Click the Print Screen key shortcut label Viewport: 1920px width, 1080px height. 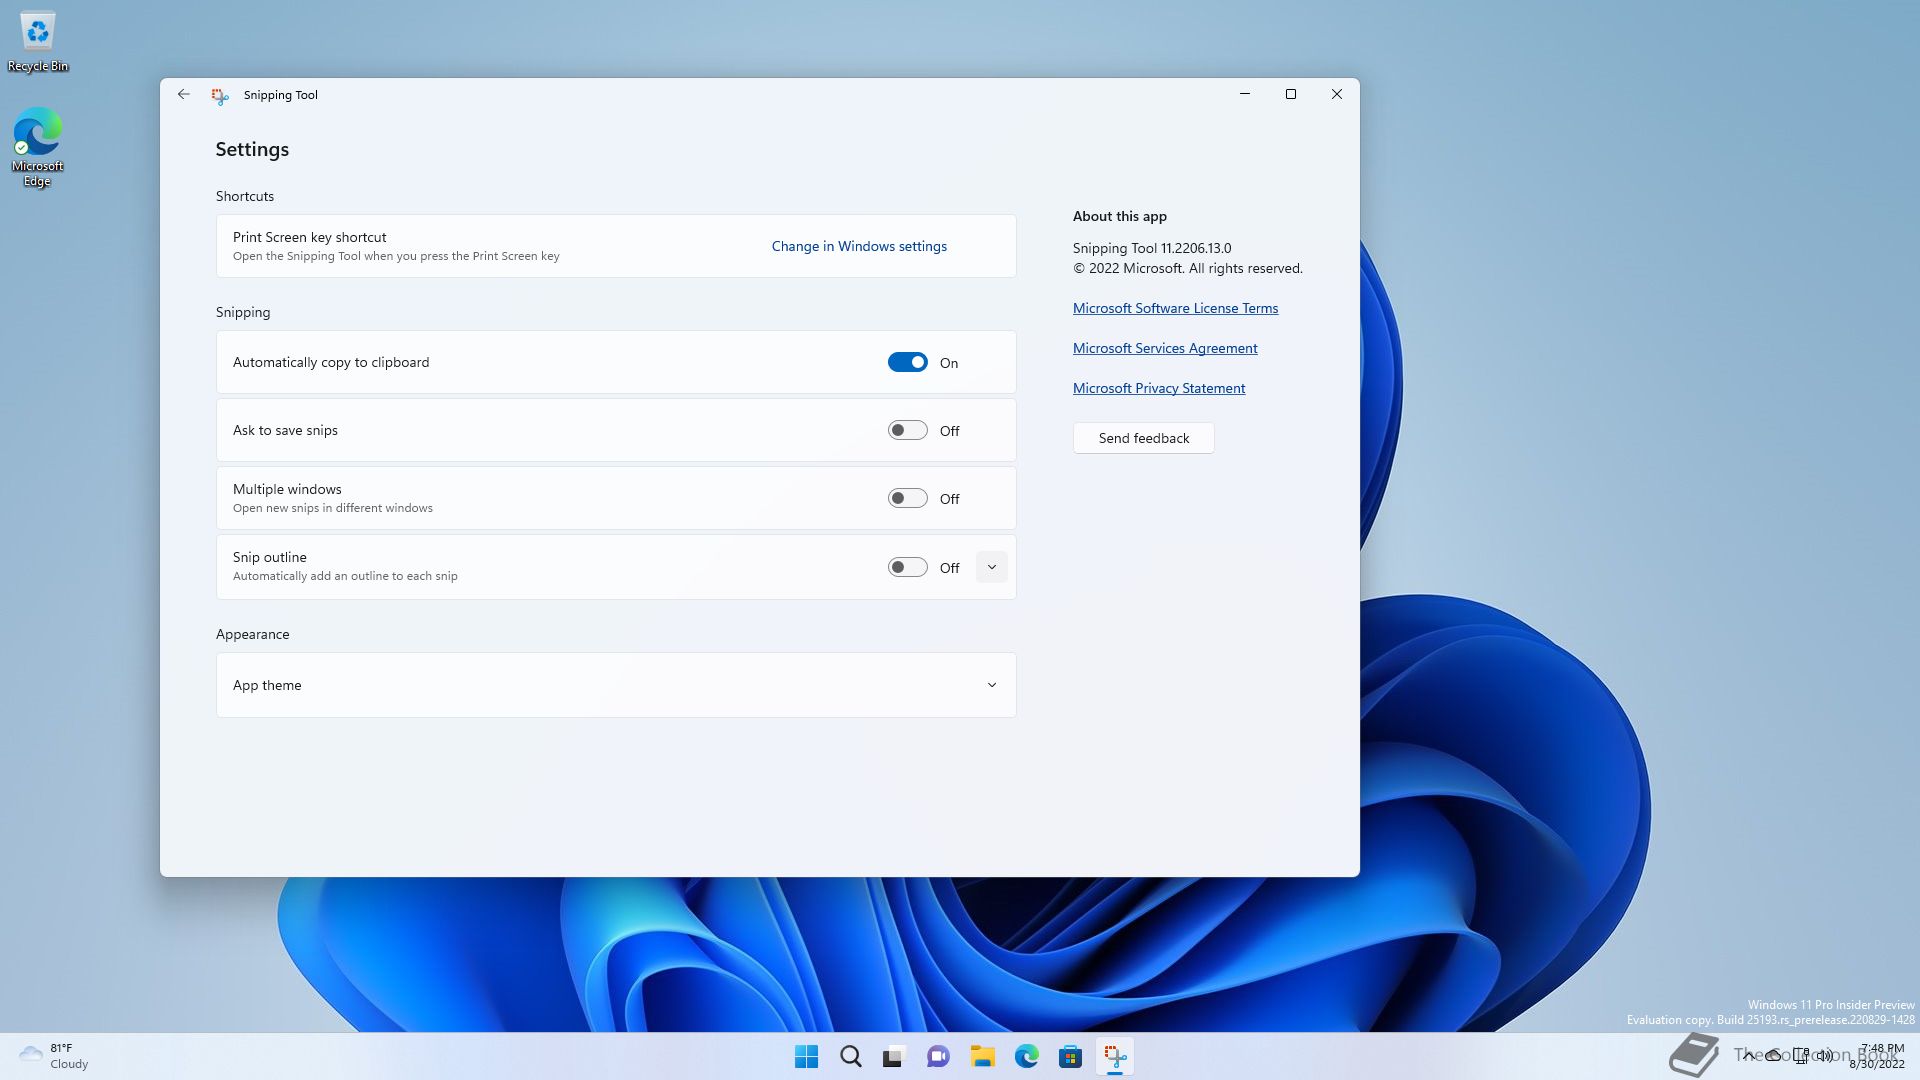(309, 237)
